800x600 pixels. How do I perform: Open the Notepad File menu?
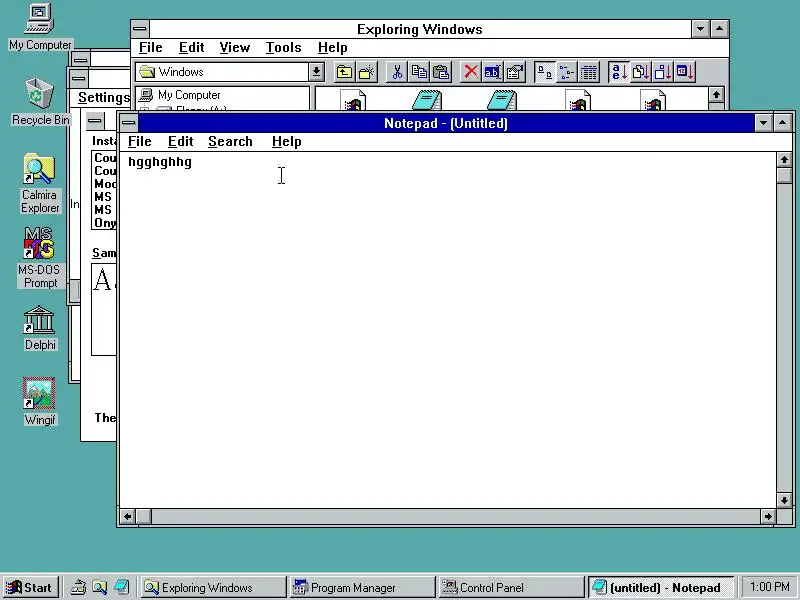click(140, 141)
